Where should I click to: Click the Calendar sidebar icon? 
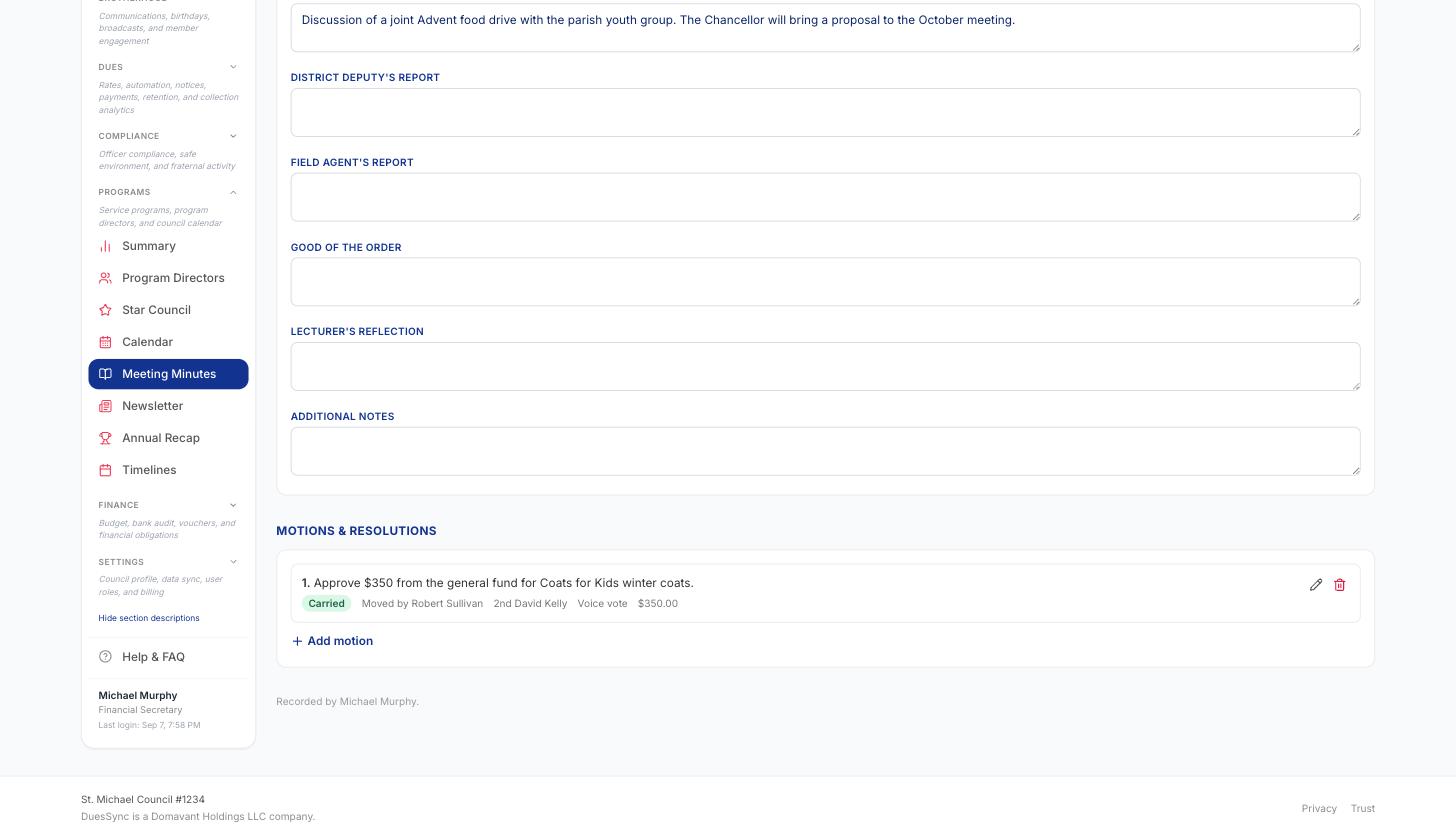tap(105, 342)
